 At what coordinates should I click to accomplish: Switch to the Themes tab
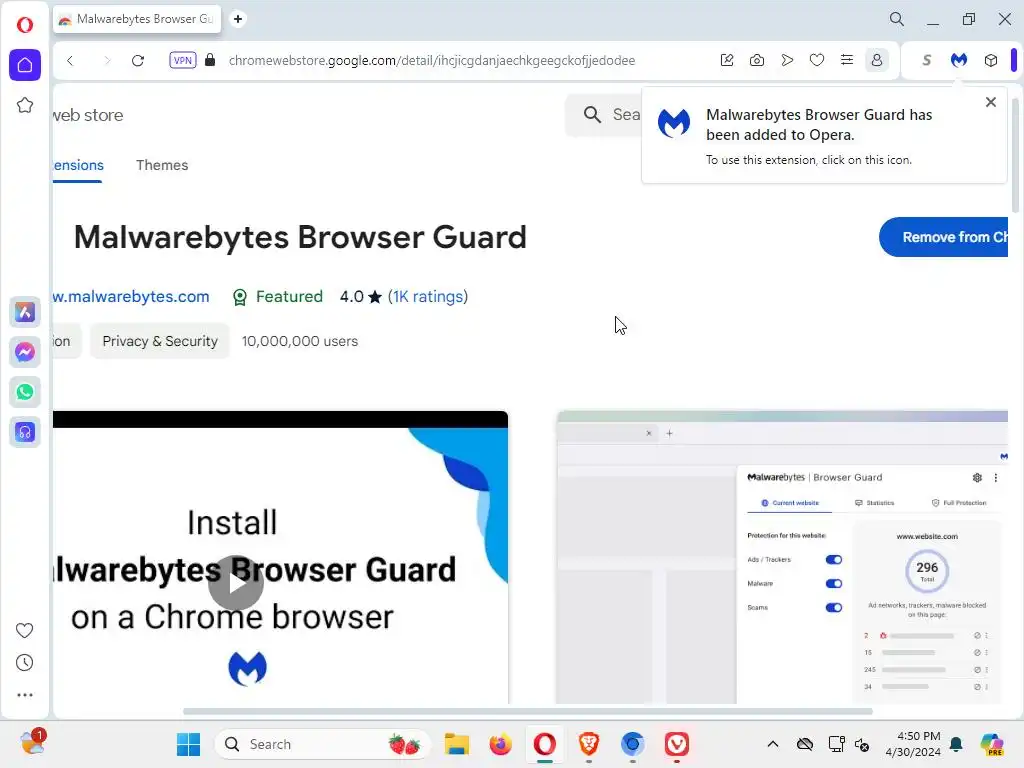pyautogui.click(x=162, y=165)
